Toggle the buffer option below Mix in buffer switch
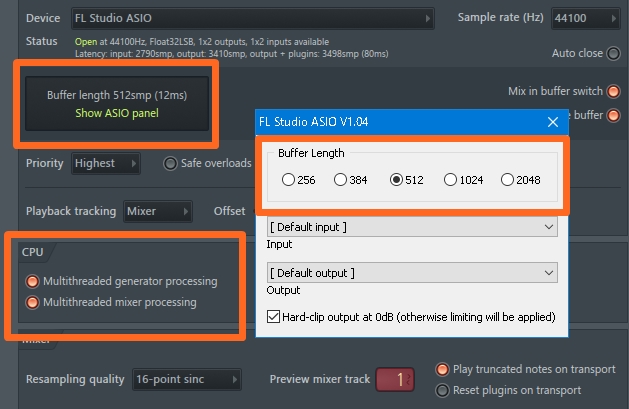This screenshot has width=629, height=409. [613, 115]
